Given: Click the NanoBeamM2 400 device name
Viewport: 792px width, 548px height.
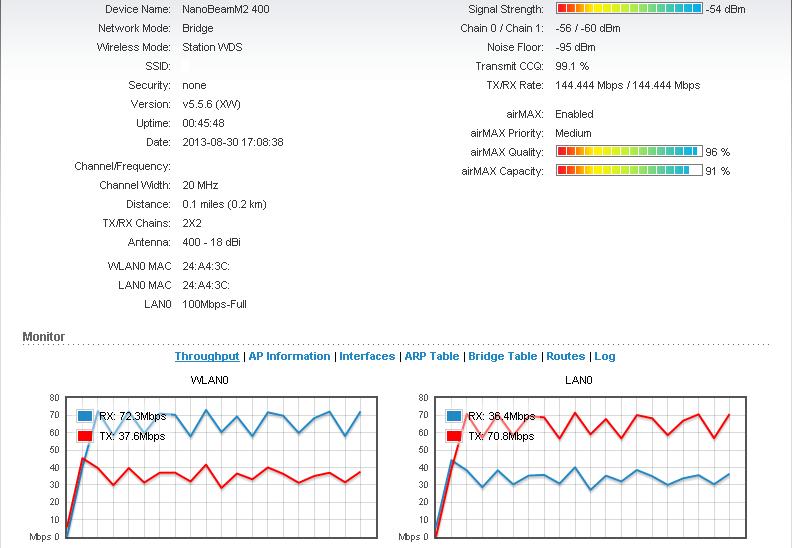Looking at the screenshot, I should (x=225, y=10).
